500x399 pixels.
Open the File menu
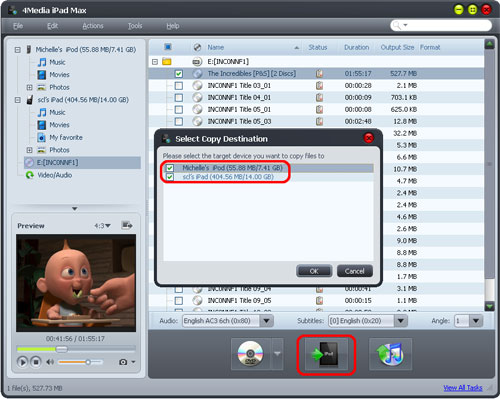(18, 26)
